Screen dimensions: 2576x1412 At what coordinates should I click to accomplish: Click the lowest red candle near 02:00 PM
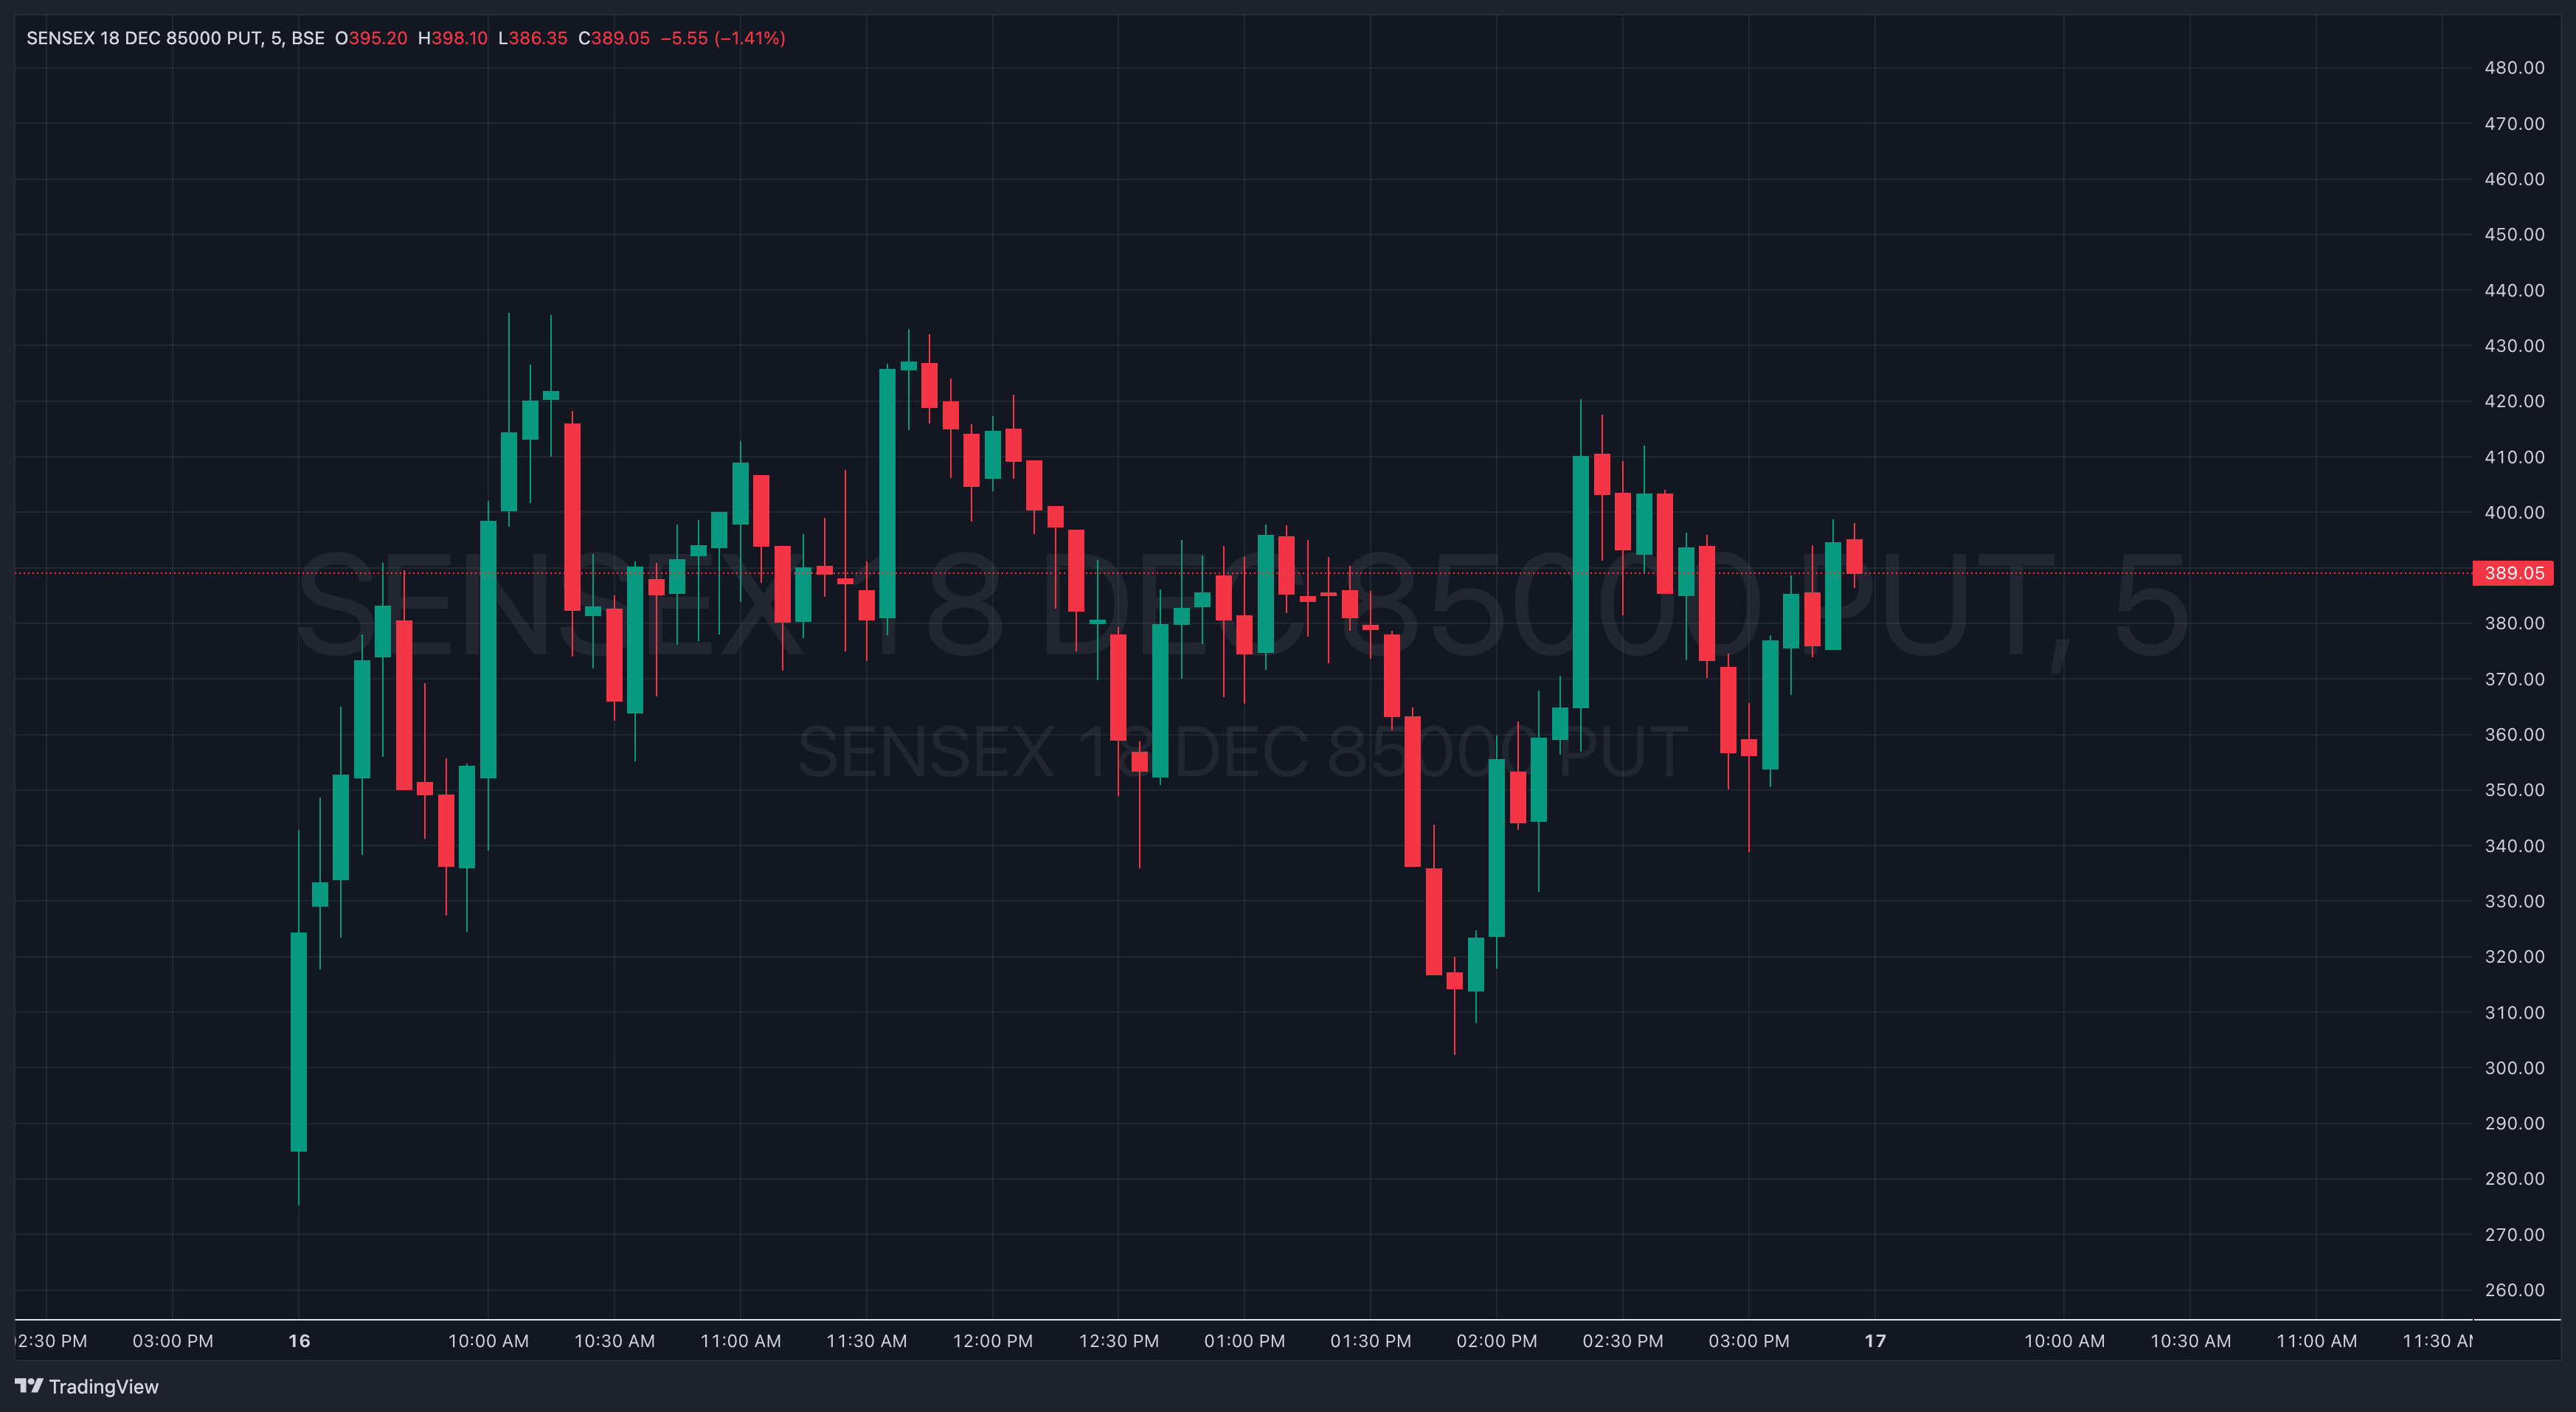click(x=1454, y=980)
